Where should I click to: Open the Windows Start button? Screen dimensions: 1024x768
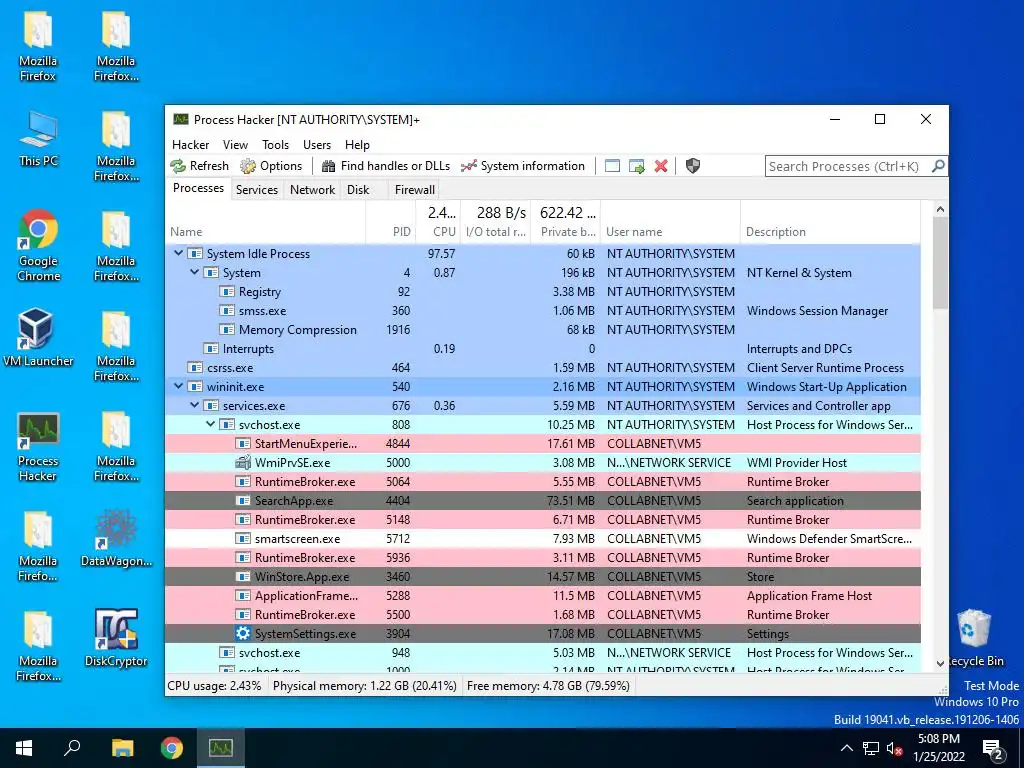(24, 748)
